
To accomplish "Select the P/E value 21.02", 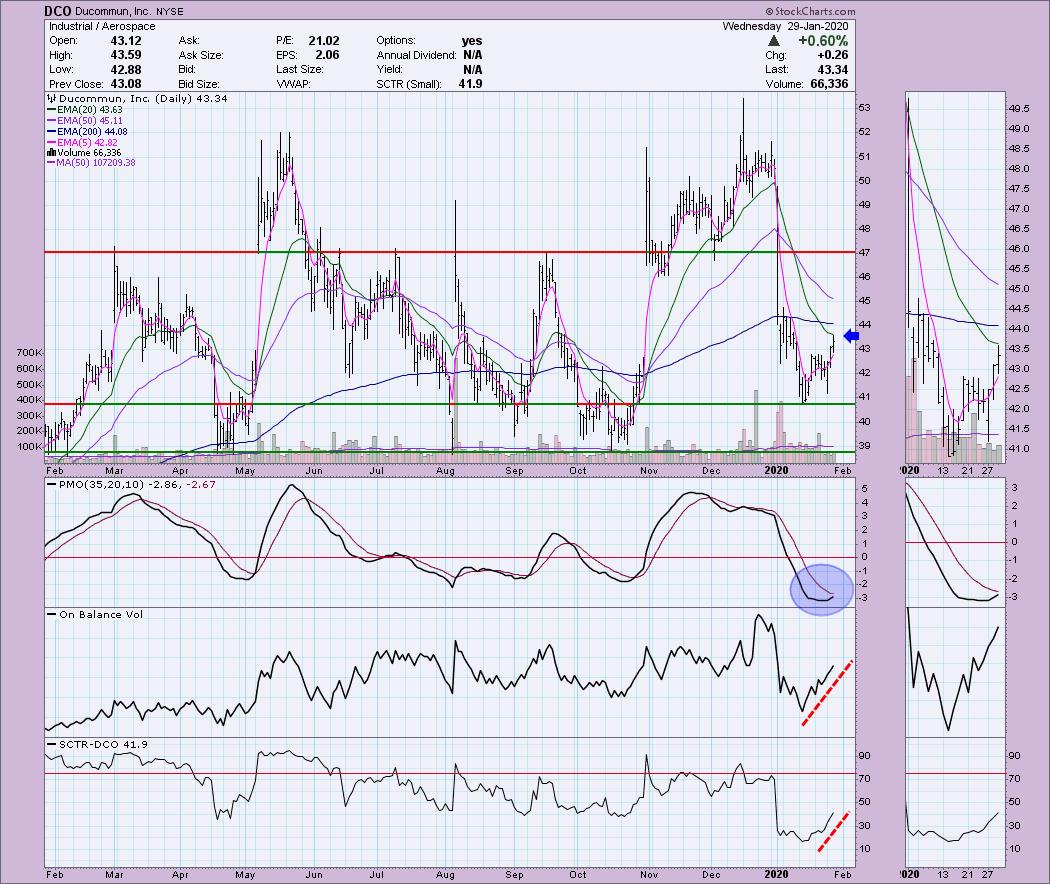I will pyautogui.click(x=323, y=41).
